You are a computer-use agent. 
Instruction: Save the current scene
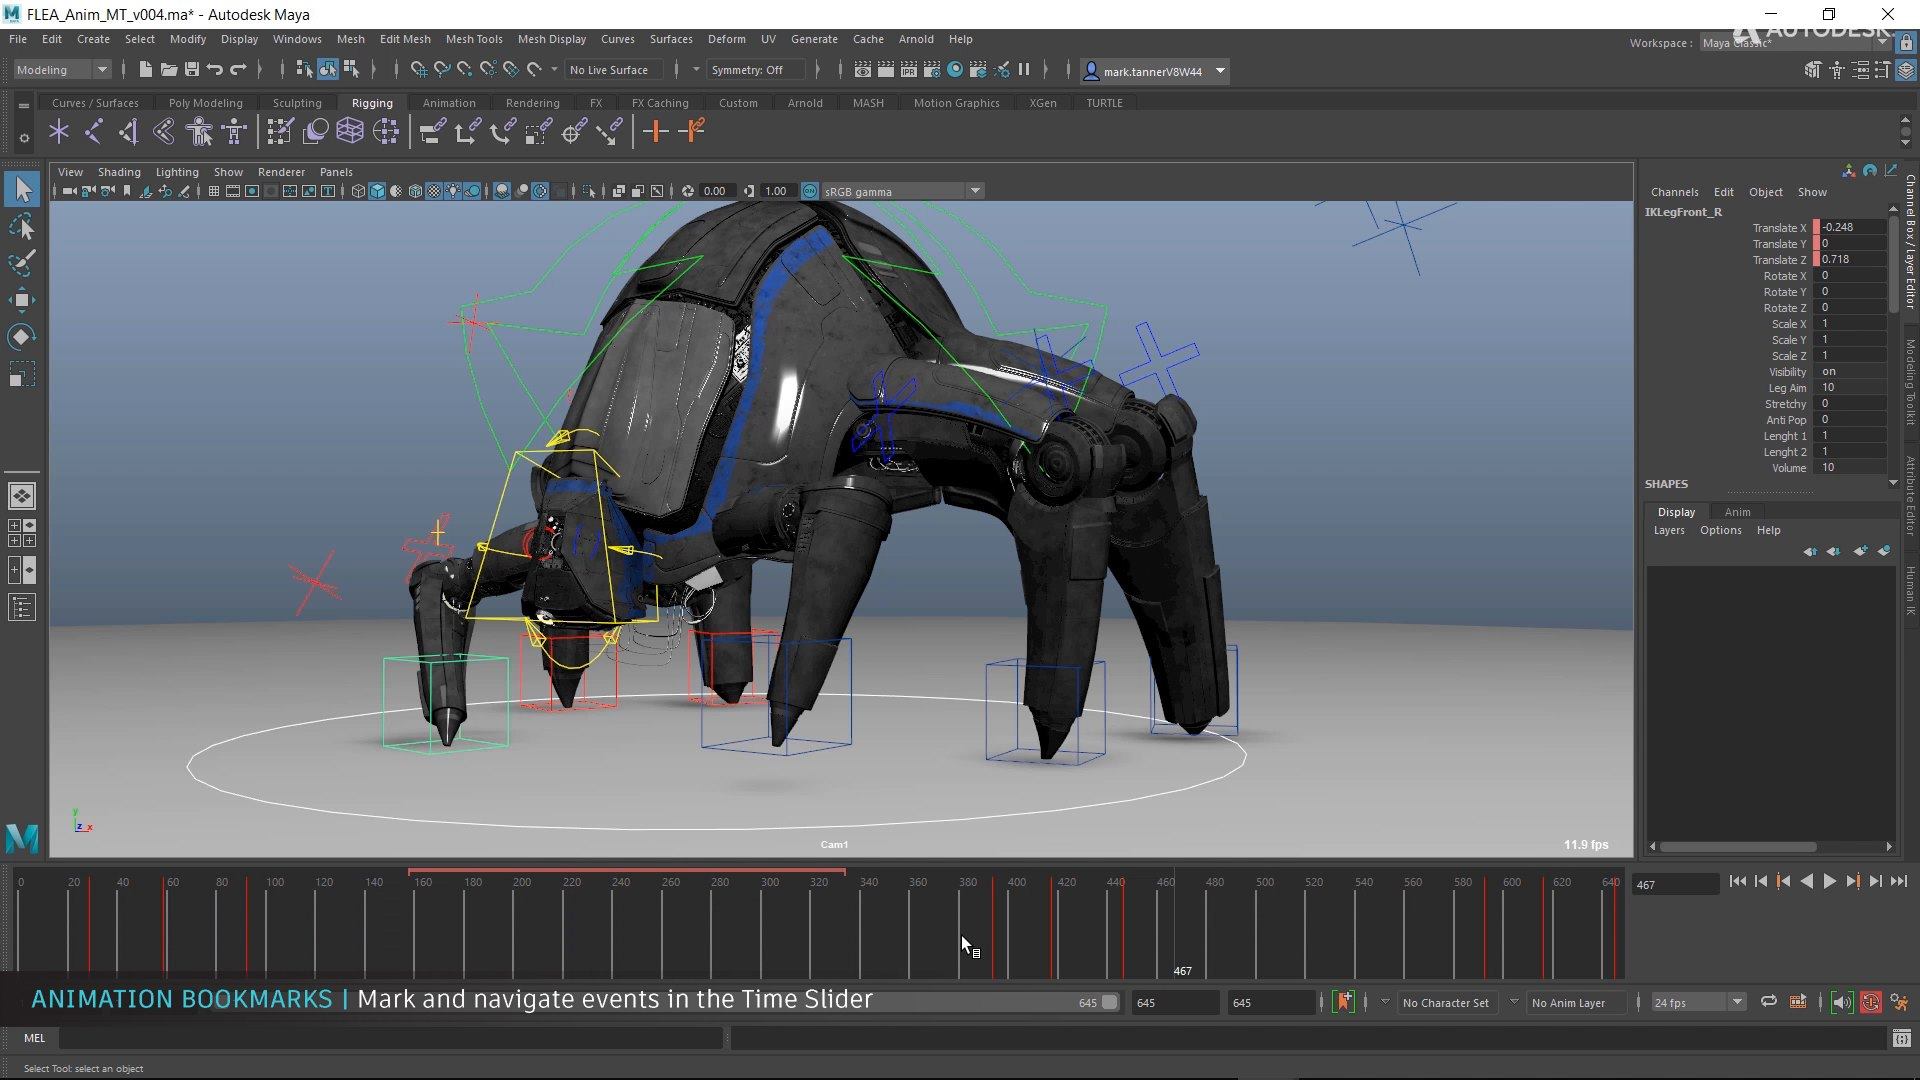pos(191,70)
